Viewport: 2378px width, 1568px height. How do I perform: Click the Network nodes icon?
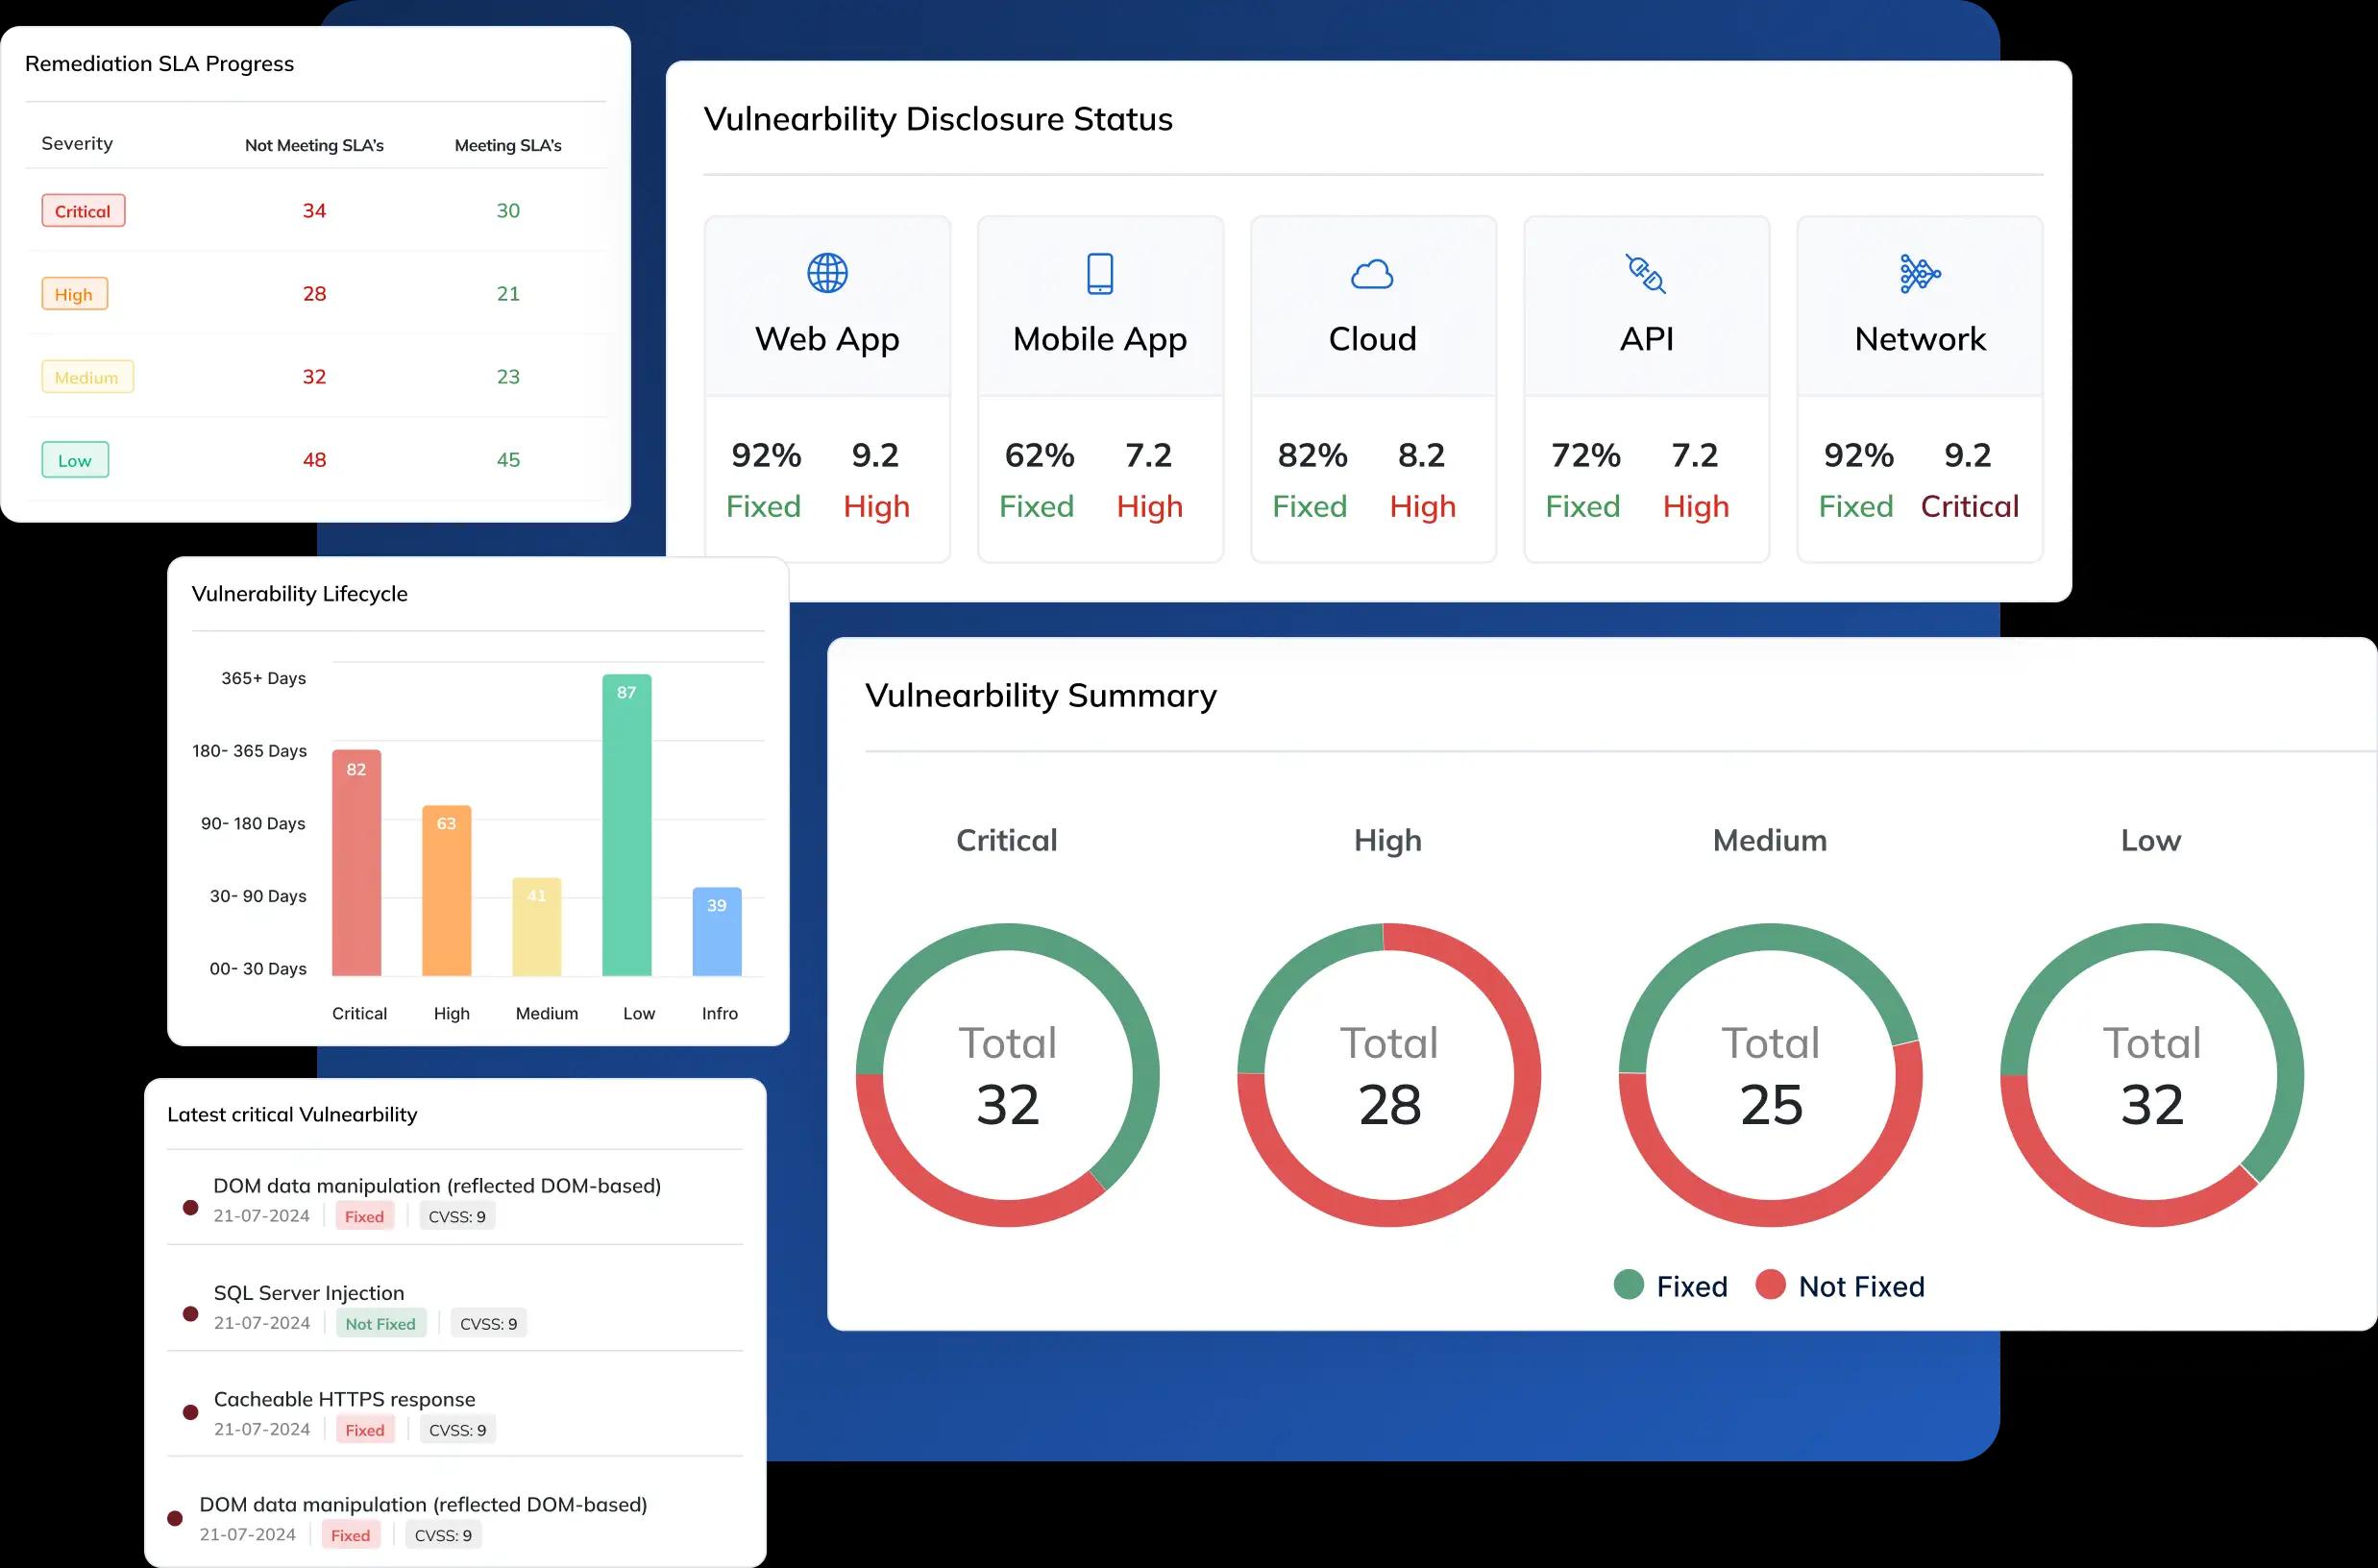click(x=1919, y=273)
